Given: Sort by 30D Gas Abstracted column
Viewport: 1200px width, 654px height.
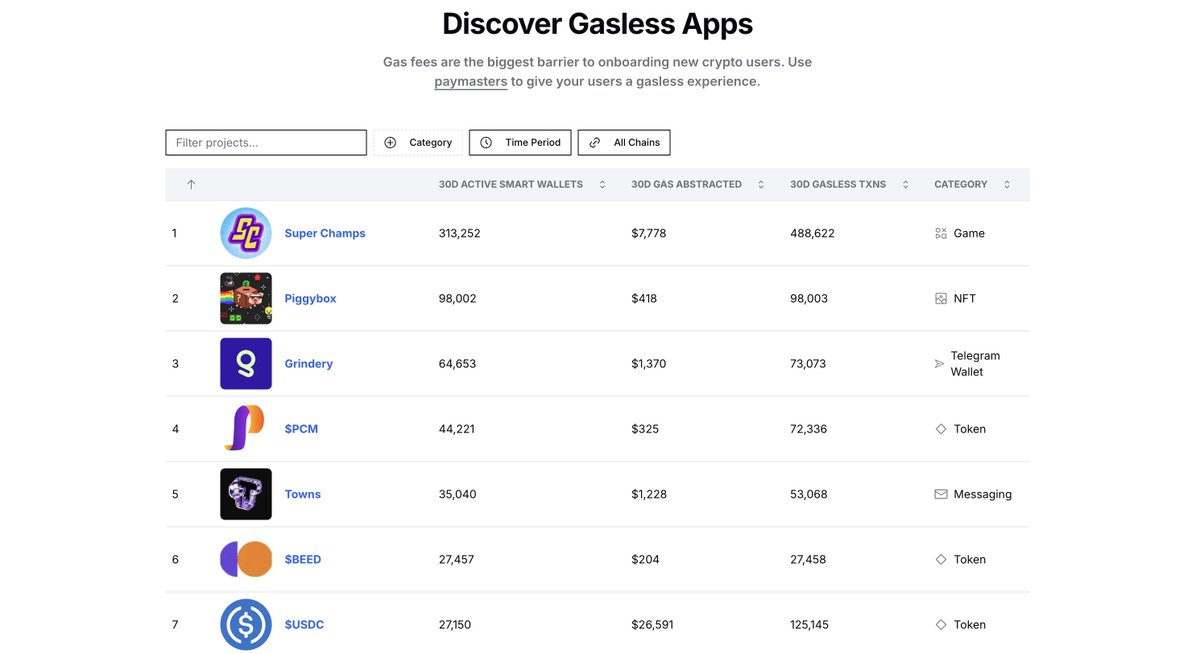Looking at the screenshot, I should pyautogui.click(x=698, y=184).
